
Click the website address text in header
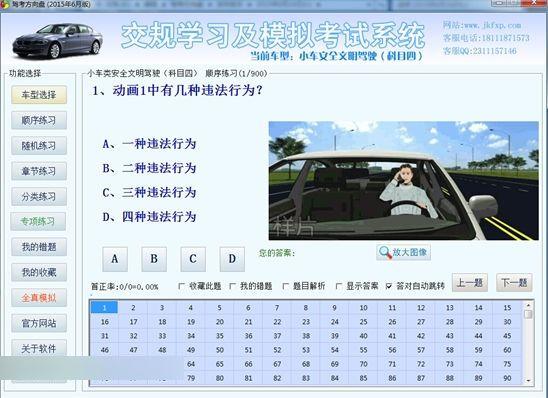pos(482,25)
